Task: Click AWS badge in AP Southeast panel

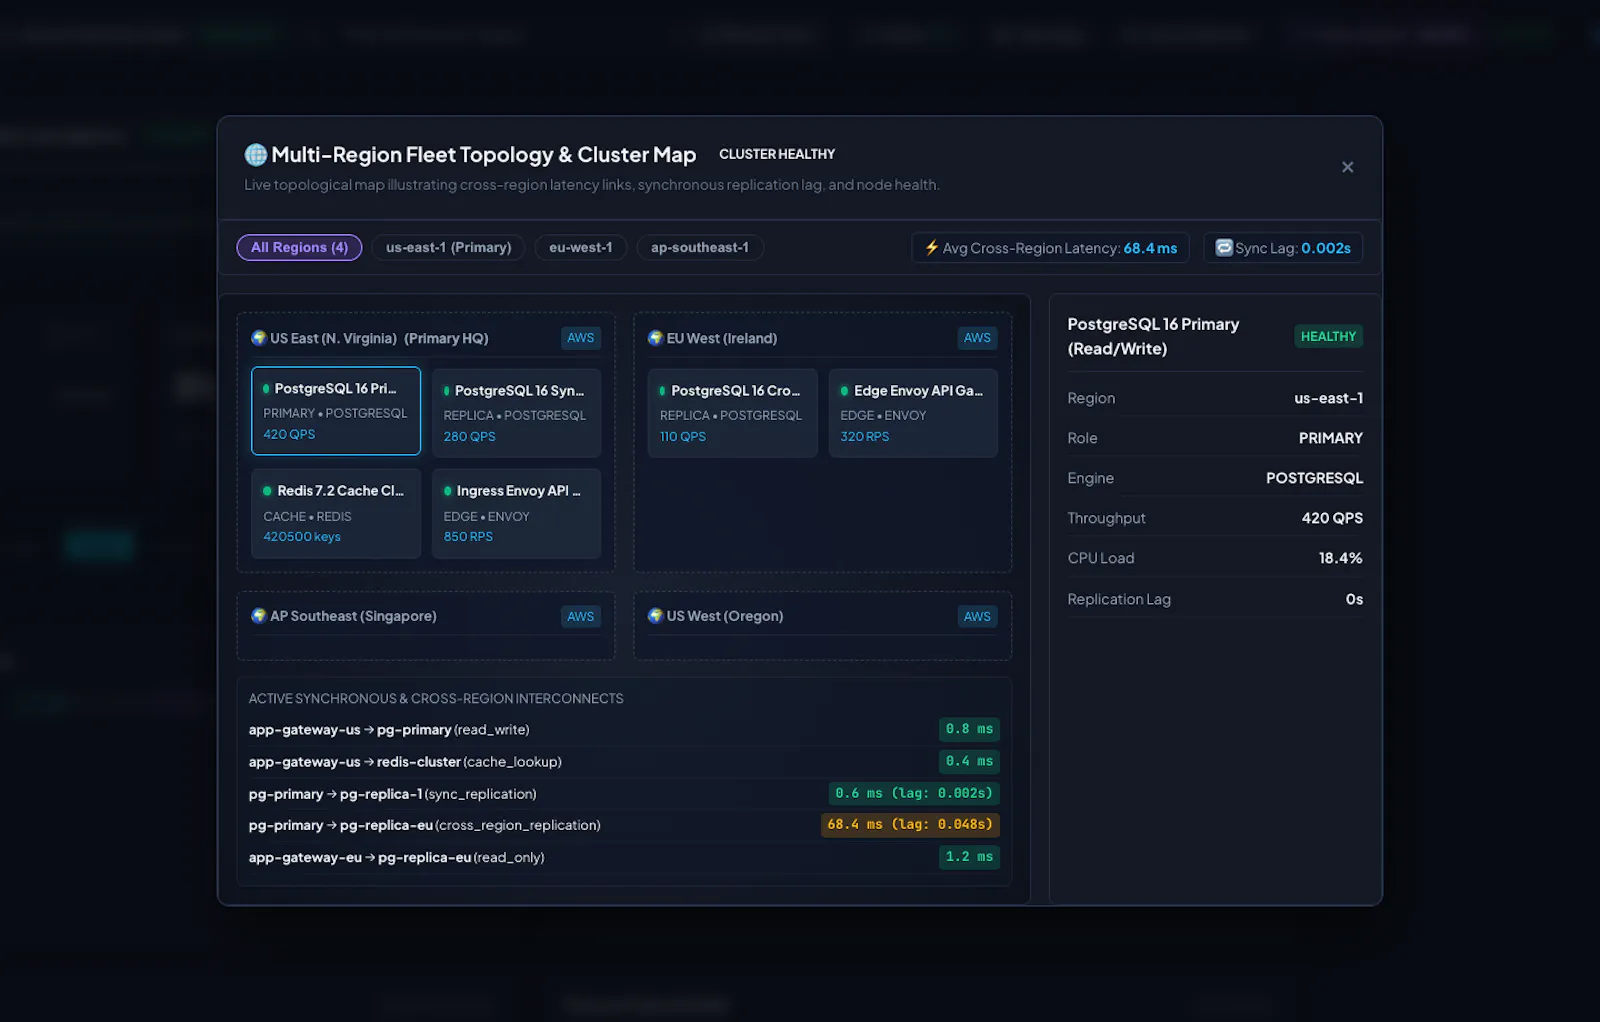Action: click(580, 616)
